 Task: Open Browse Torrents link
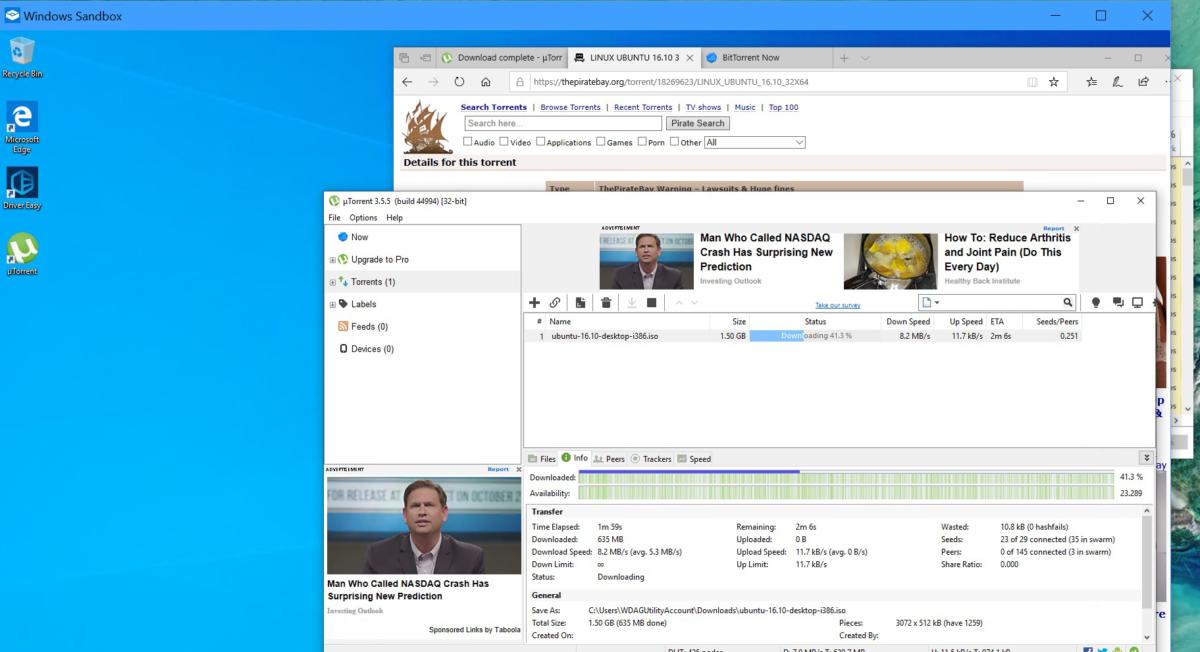pyautogui.click(x=570, y=107)
